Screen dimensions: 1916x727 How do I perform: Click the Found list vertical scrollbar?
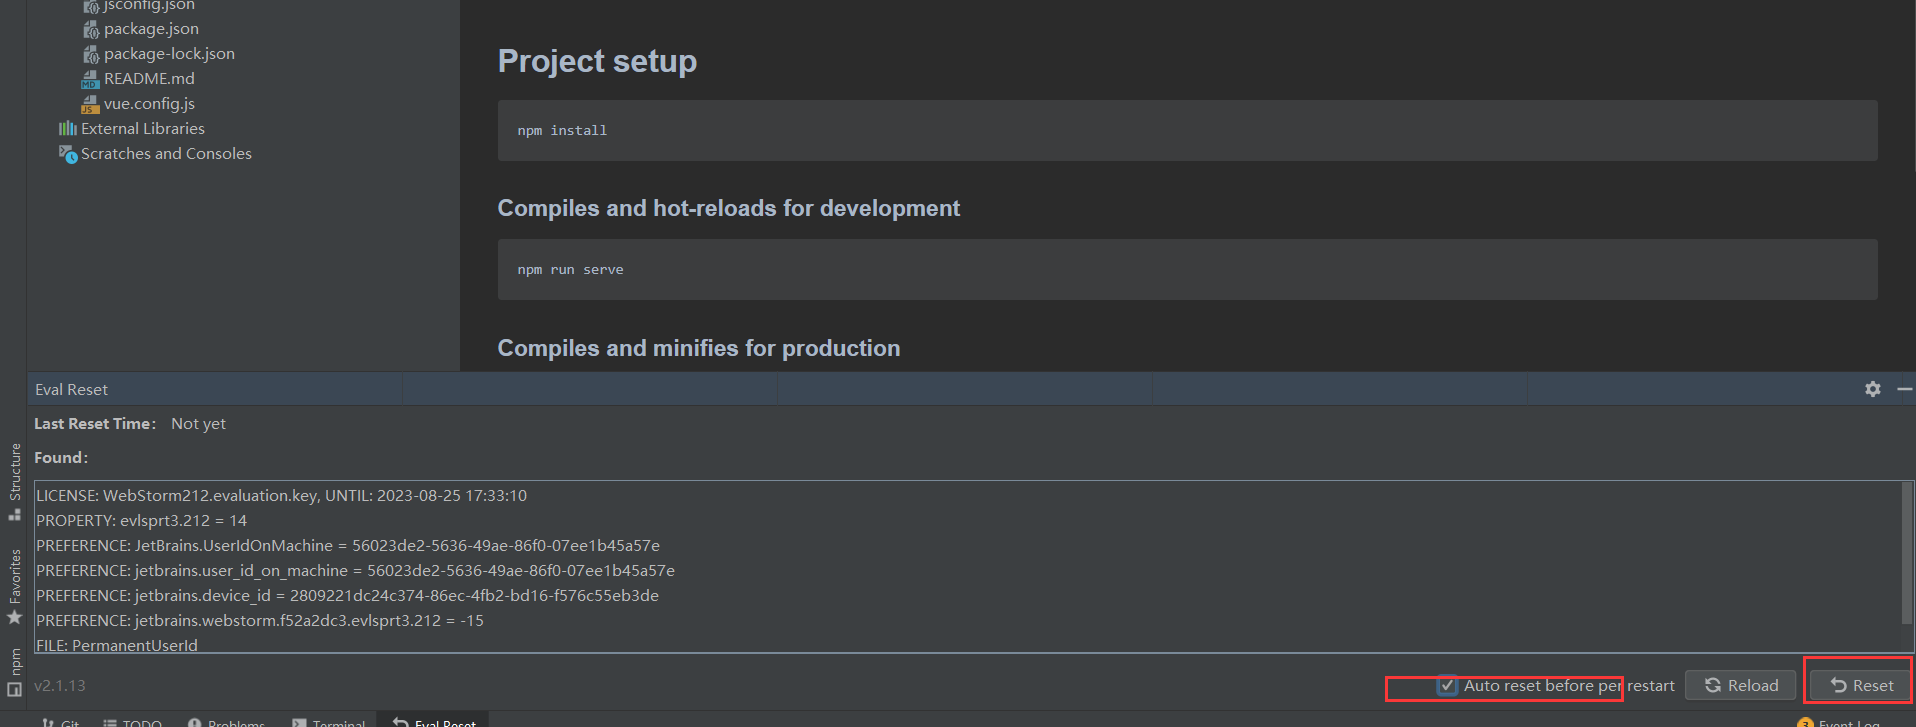[1906, 553]
